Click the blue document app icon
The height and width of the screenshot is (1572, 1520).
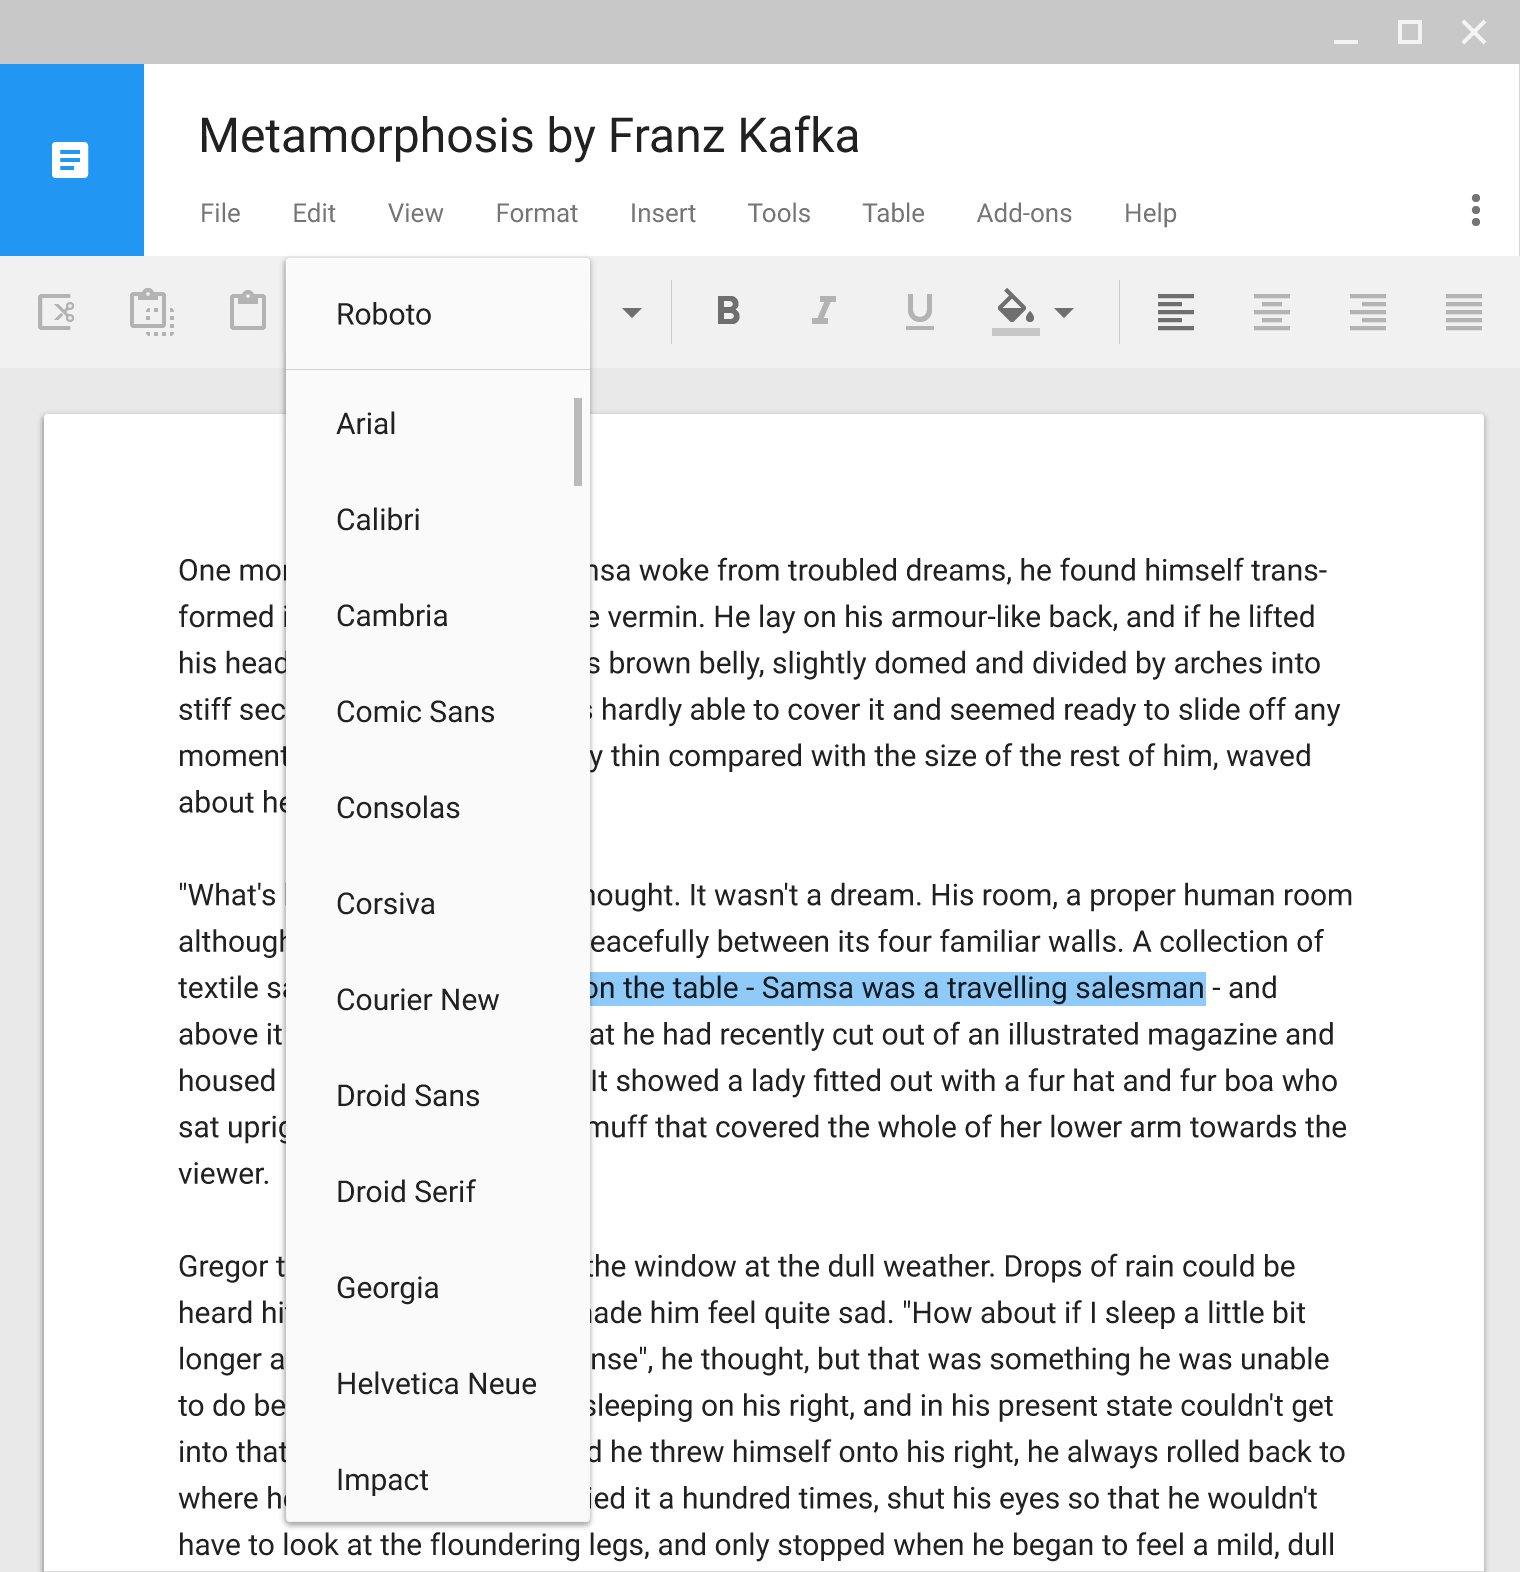point(70,160)
